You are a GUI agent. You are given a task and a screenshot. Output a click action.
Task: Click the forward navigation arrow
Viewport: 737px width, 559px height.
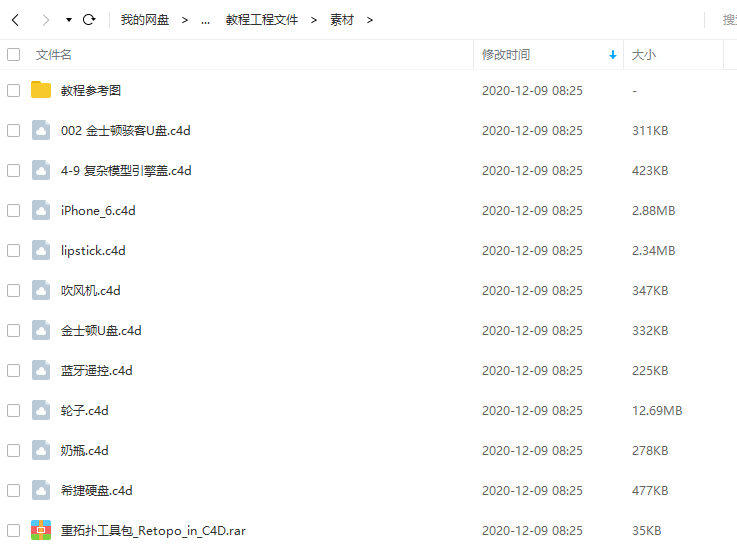pos(45,20)
